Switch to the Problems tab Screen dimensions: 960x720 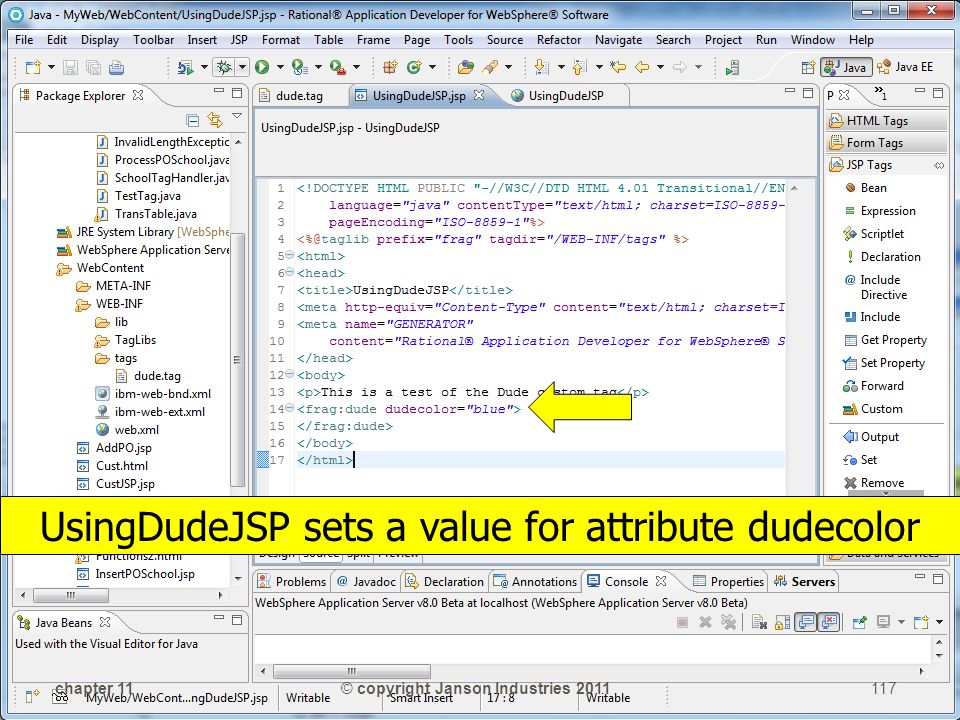tap(292, 581)
